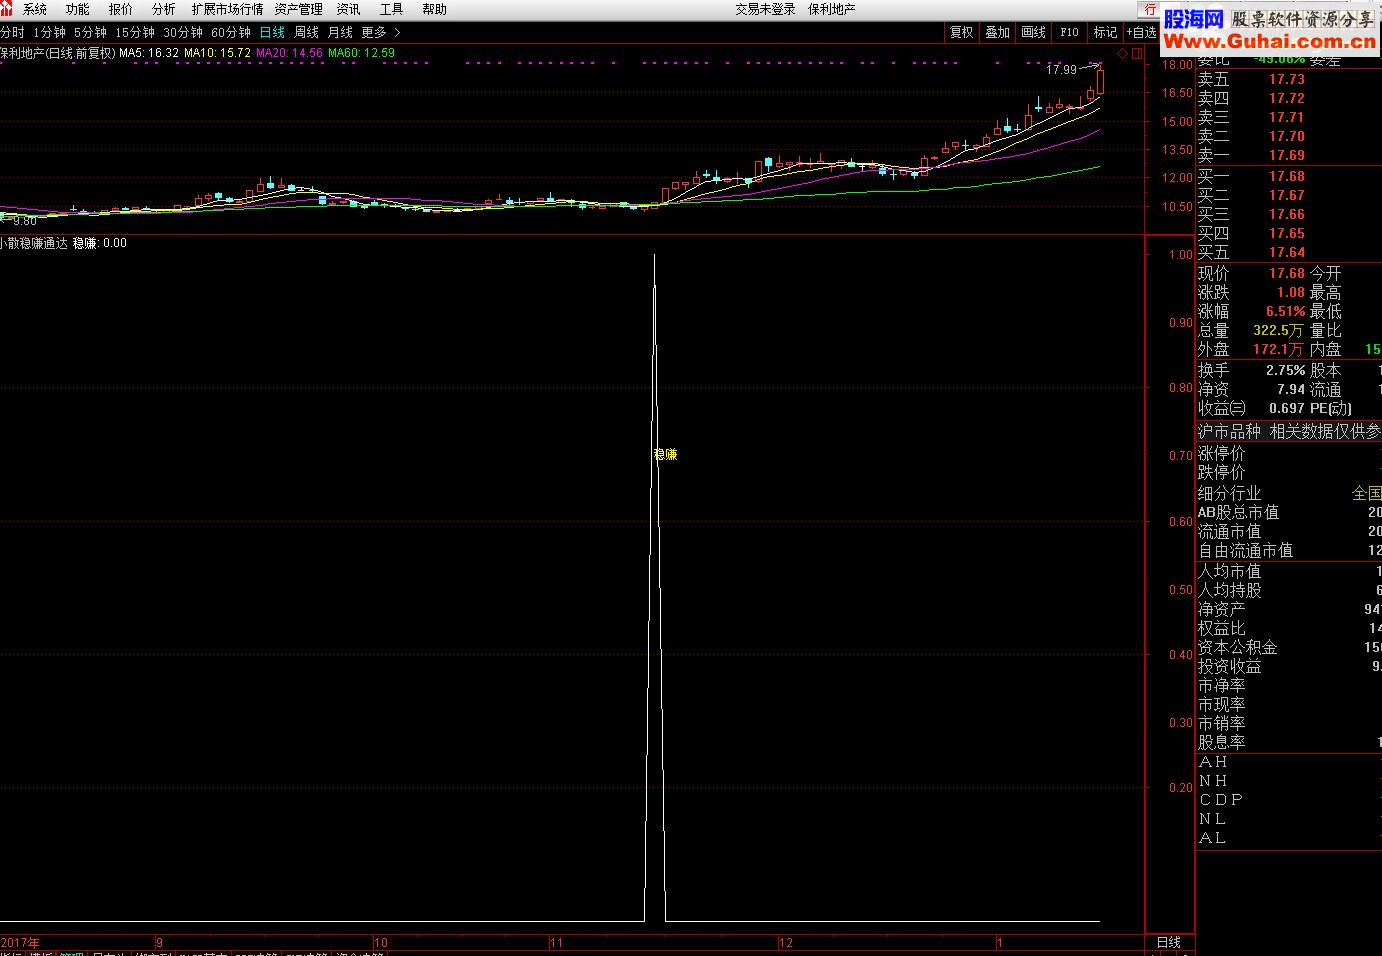Image resolution: width=1382 pixels, height=956 pixels.
Task: Click 交易未登录 status text
Action: coord(765,9)
